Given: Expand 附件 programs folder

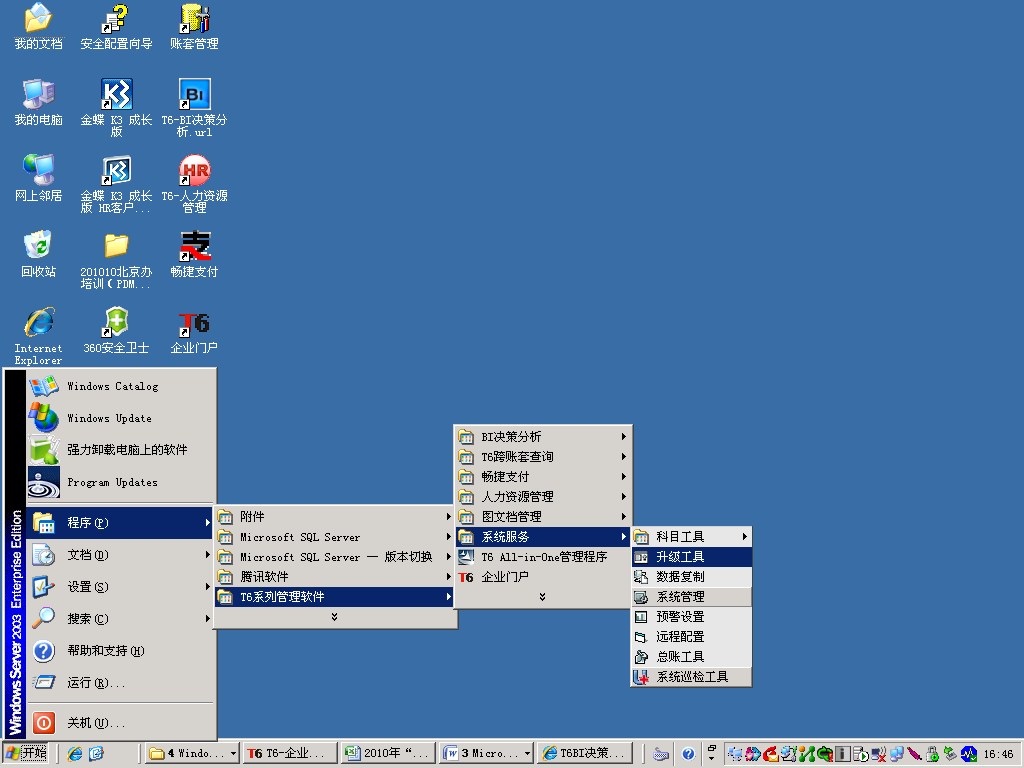Looking at the screenshot, I should 335,517.
